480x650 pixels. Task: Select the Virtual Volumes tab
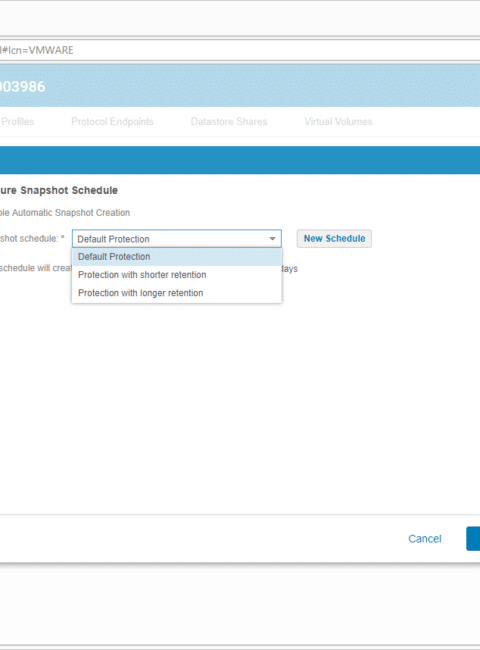tap(338, 121)
